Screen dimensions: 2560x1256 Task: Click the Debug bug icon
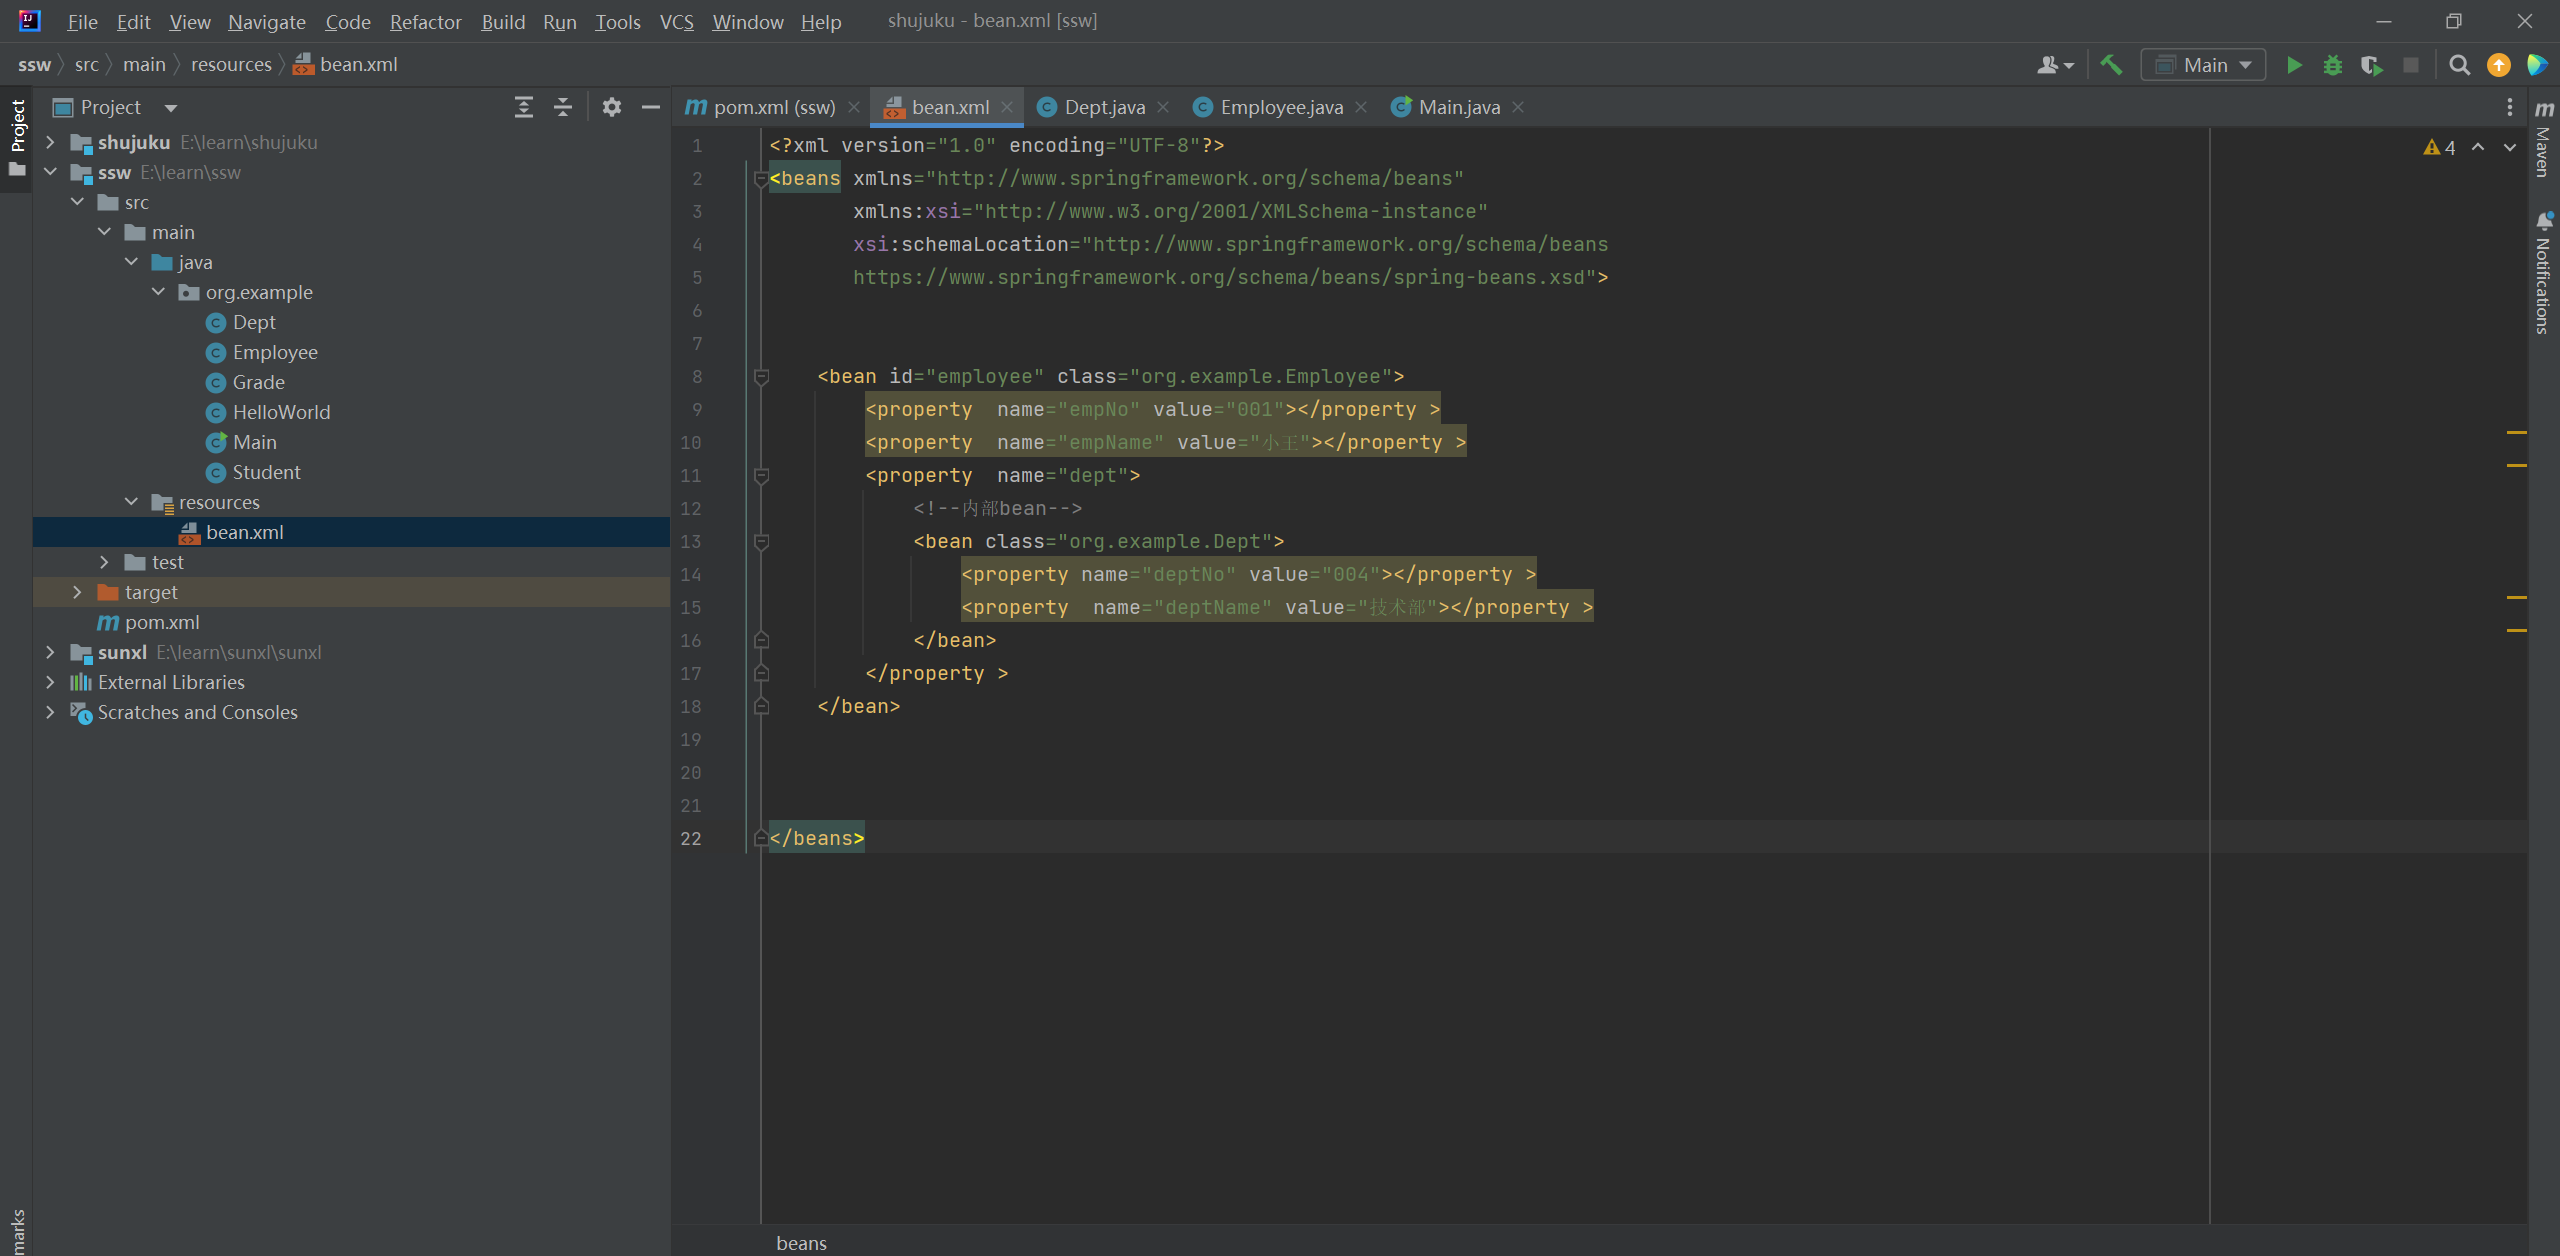[2333, 65]
